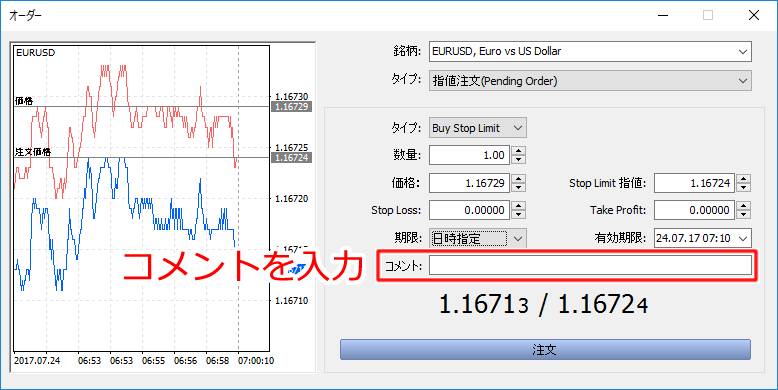Open the 有効期限 date dropdown
Screen dimensions: 778x390
pos(703,239)
